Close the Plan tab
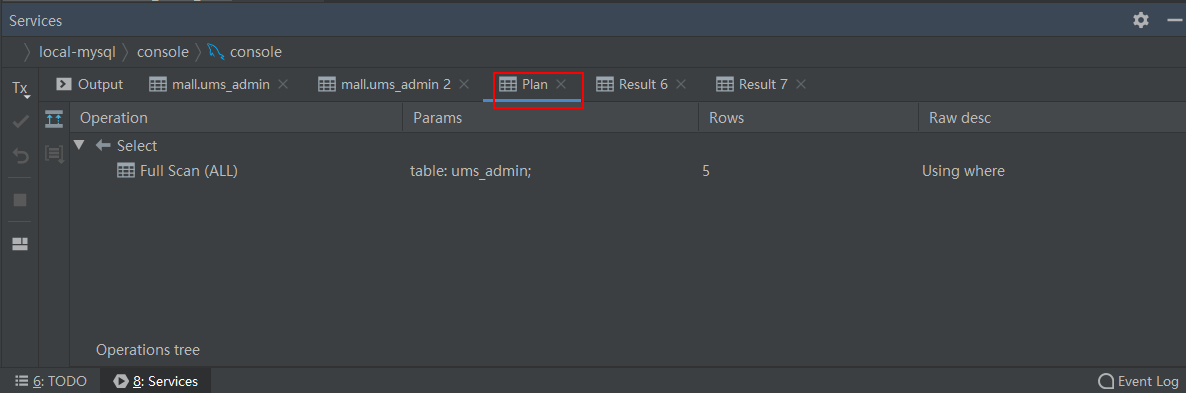1186x393 pixels. [561, 85]
